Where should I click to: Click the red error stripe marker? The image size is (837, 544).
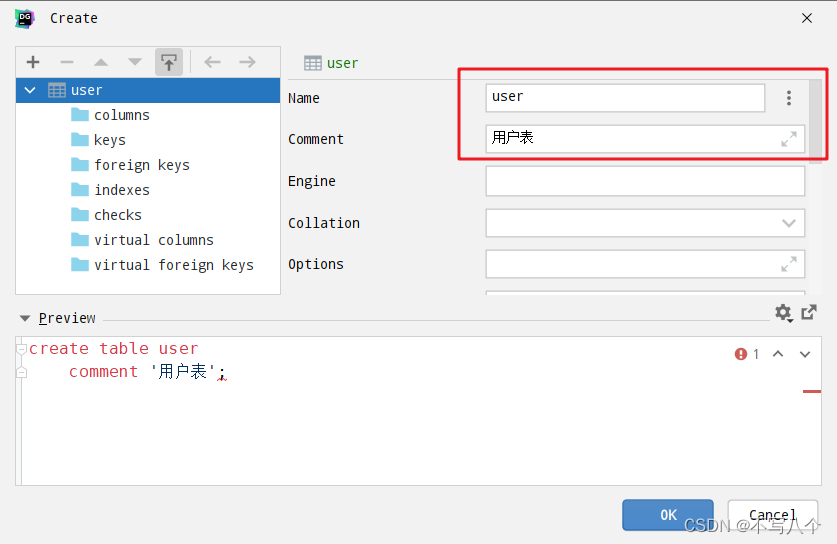point(812,392)
